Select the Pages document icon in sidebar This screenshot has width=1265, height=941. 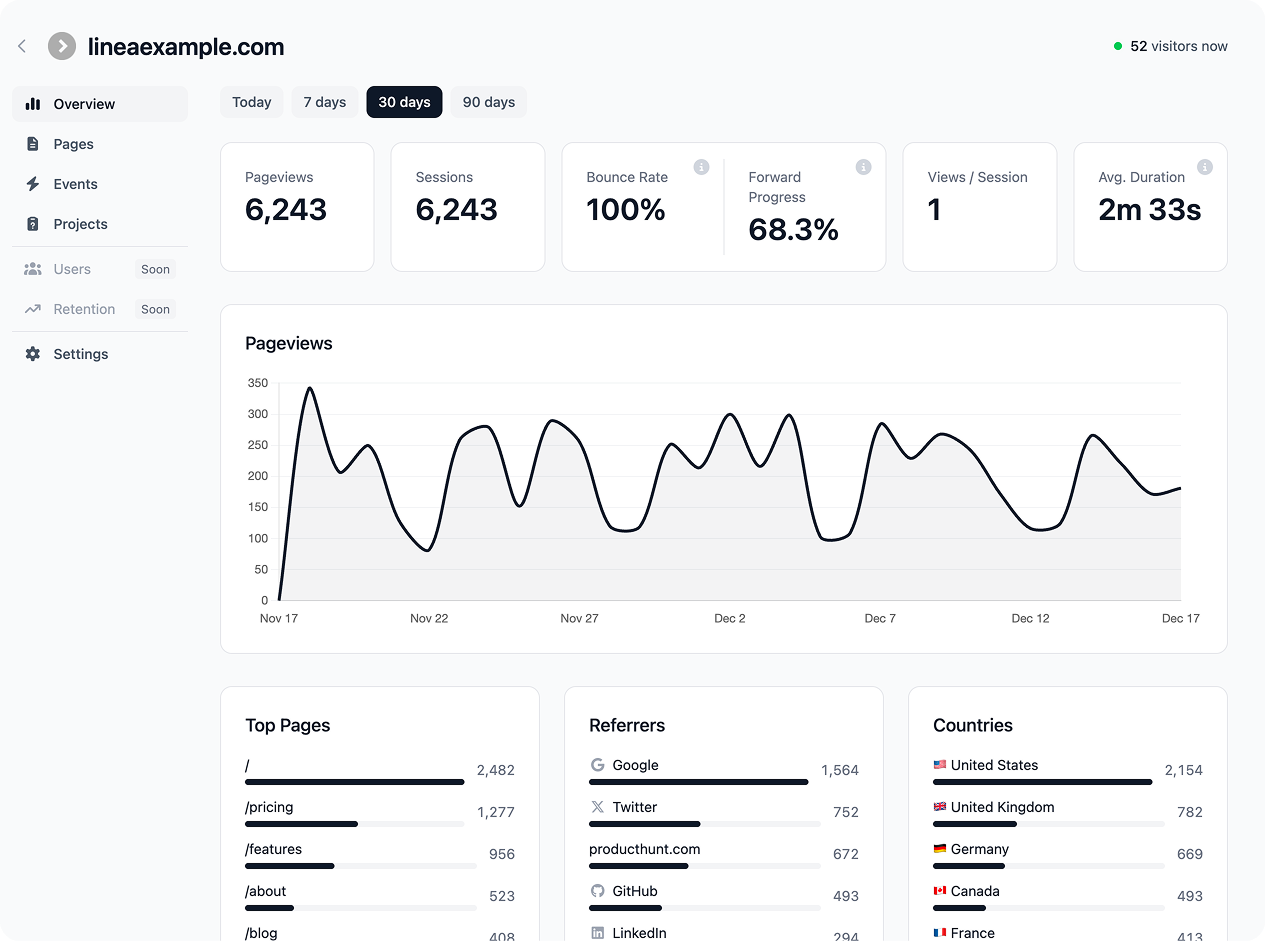[x=33, y=144]
